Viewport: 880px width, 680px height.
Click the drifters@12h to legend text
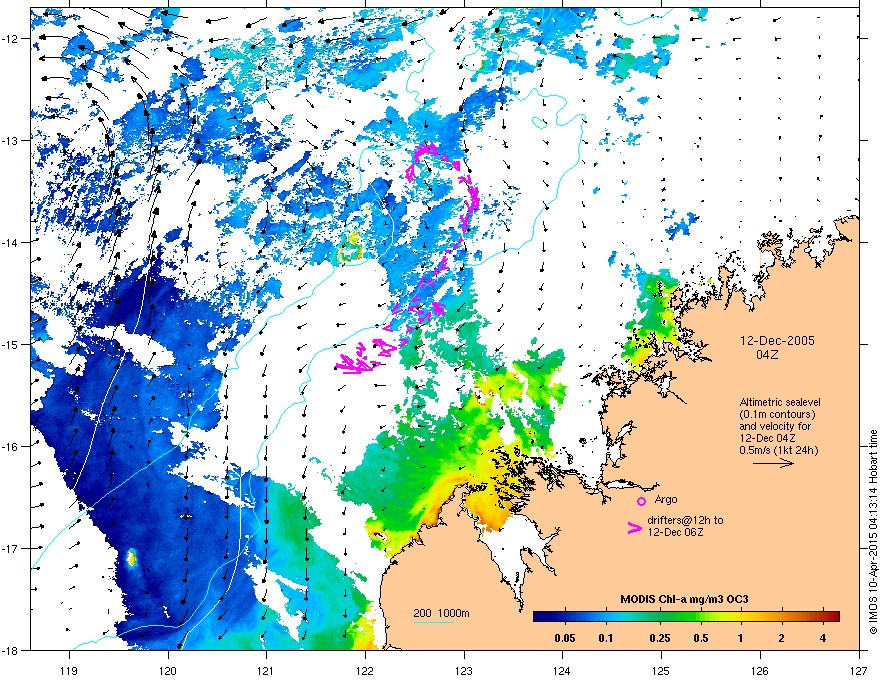pos(685,520)
